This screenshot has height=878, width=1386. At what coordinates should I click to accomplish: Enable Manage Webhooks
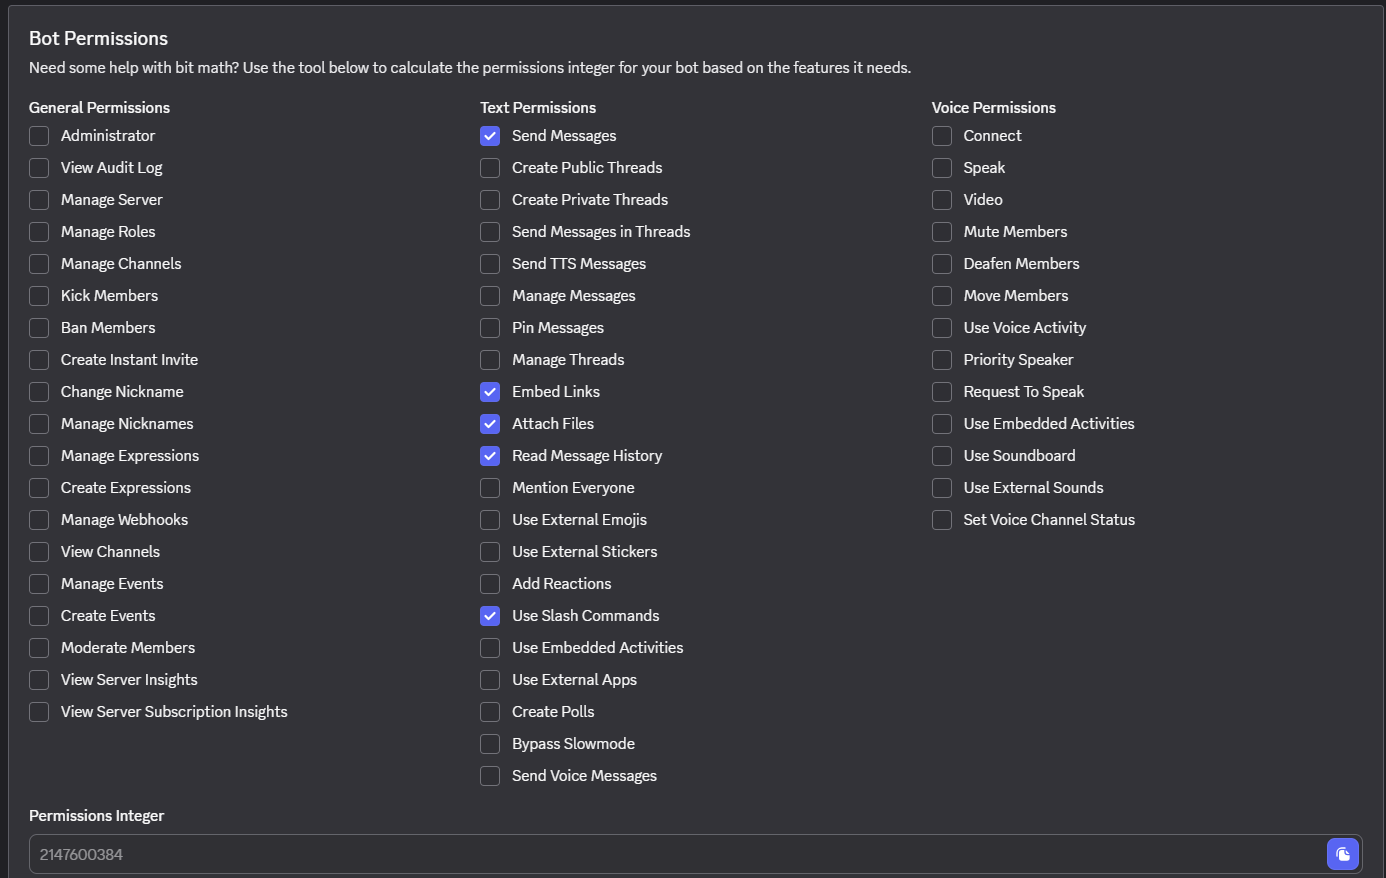coord(39,520)
